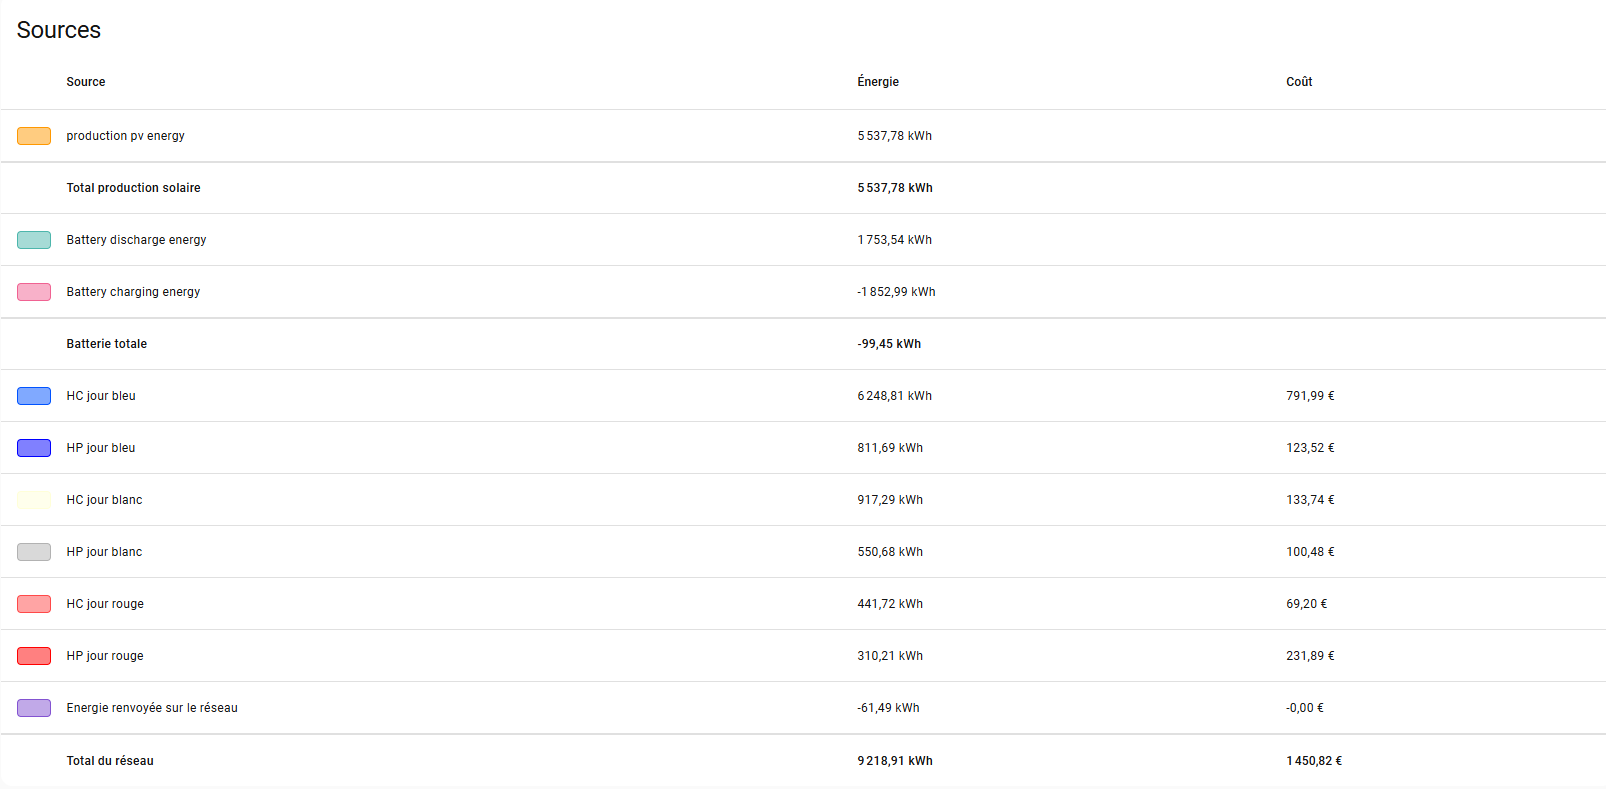Viewport: 1606px width, 789px height.
Task: Open the production pv energy row label
Action: pos(125,136)
